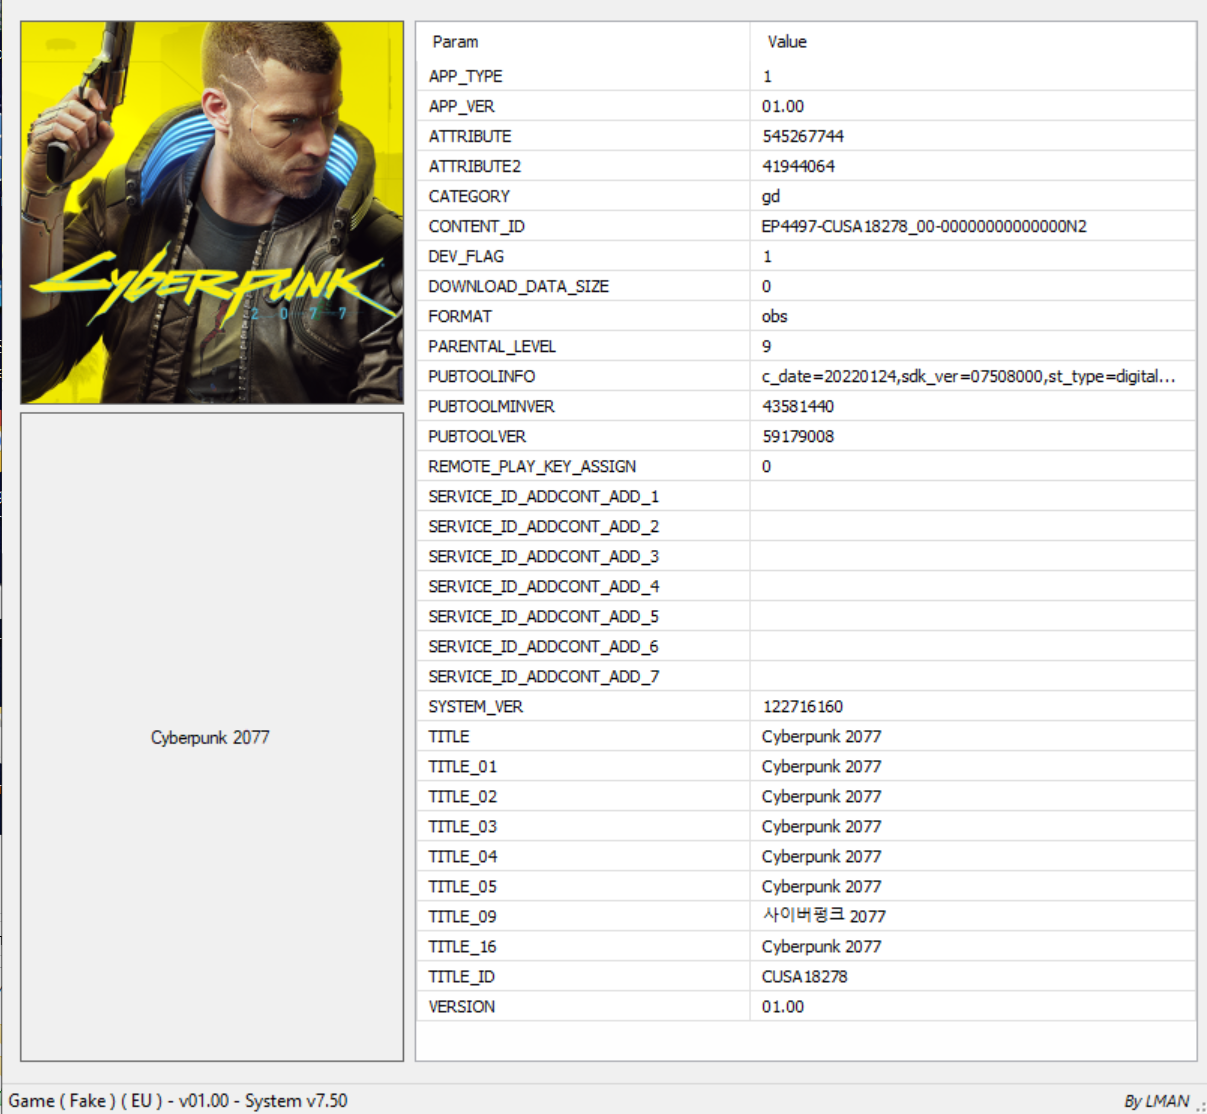Click the SYSTEM_VER value 122716160
Viewport: 1207px width, 1114px height.
pos(803,706)
